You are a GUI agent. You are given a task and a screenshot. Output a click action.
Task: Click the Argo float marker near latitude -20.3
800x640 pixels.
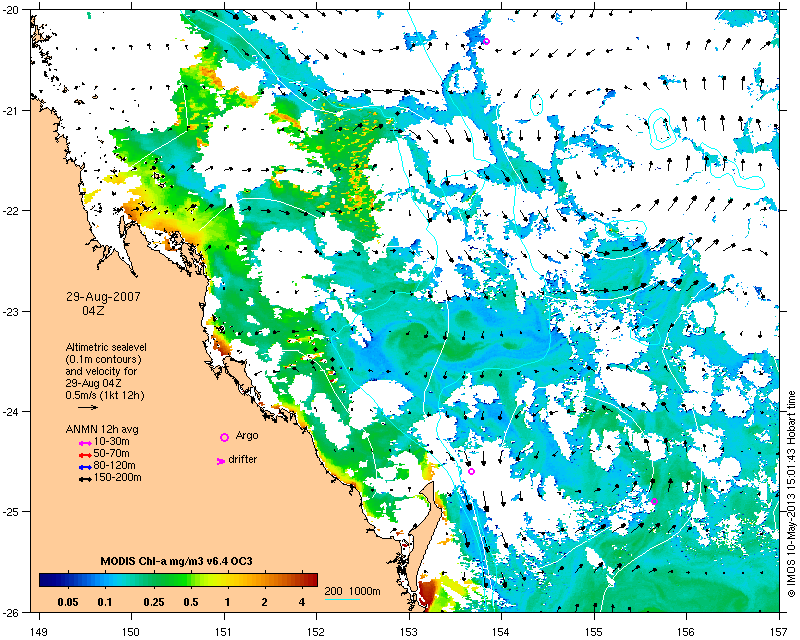(486, 41)
